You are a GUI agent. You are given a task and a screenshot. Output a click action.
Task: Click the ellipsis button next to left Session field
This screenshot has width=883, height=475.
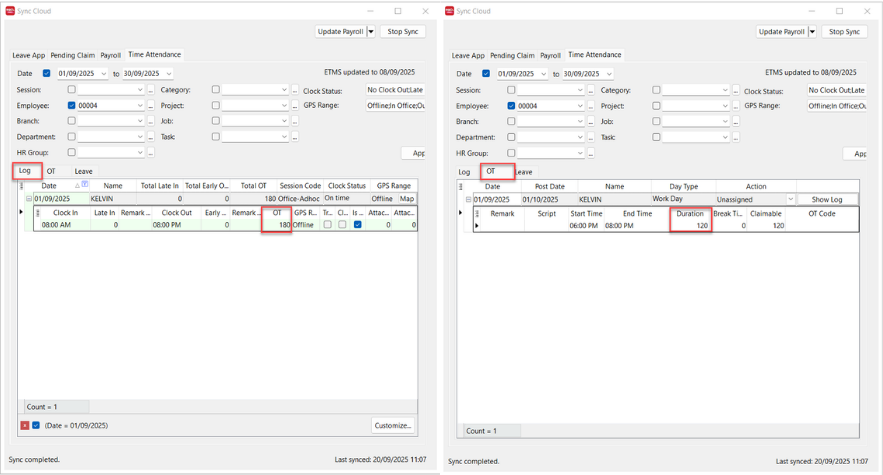click(151, 90)
